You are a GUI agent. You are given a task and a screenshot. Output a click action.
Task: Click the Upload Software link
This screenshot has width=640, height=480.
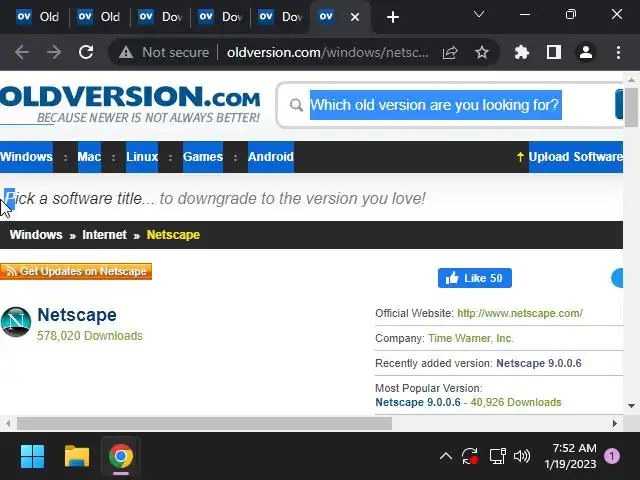click(x=576, y=157)
